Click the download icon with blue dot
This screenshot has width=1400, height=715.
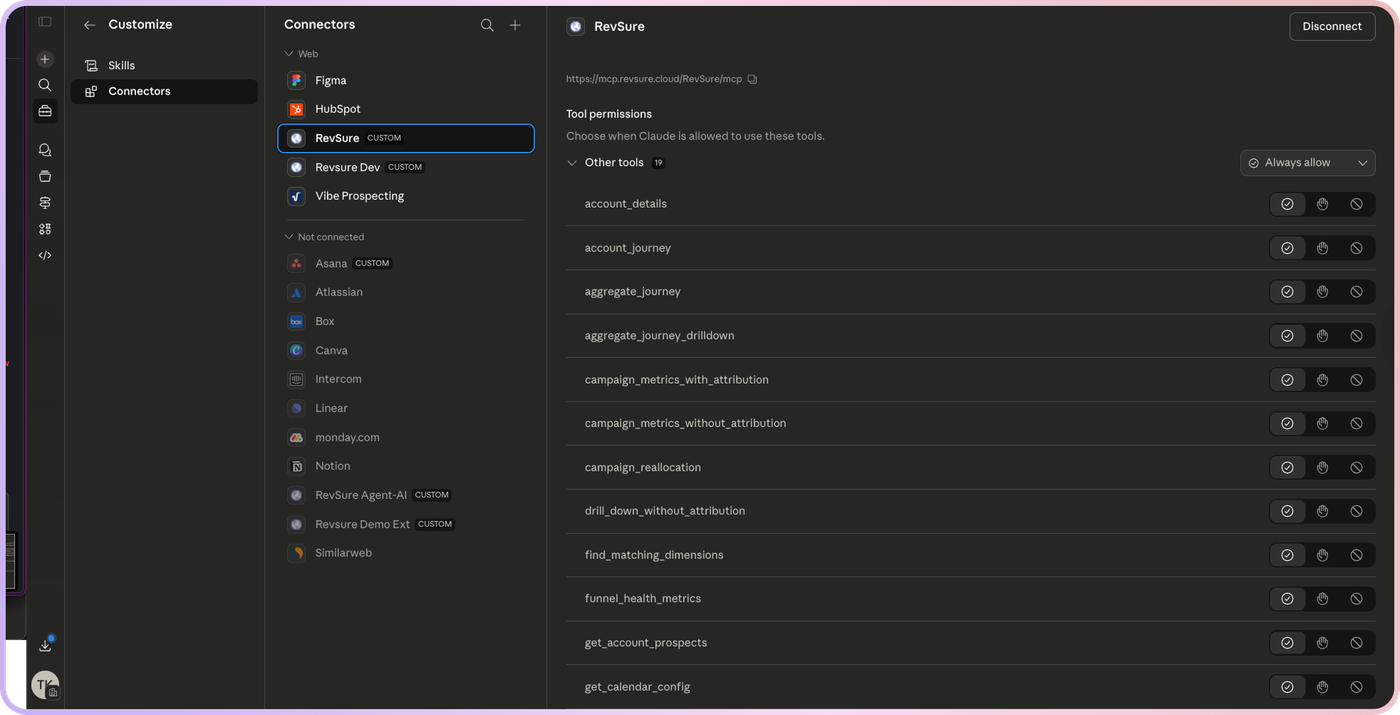pyautogui.click(x=45, y=646)
